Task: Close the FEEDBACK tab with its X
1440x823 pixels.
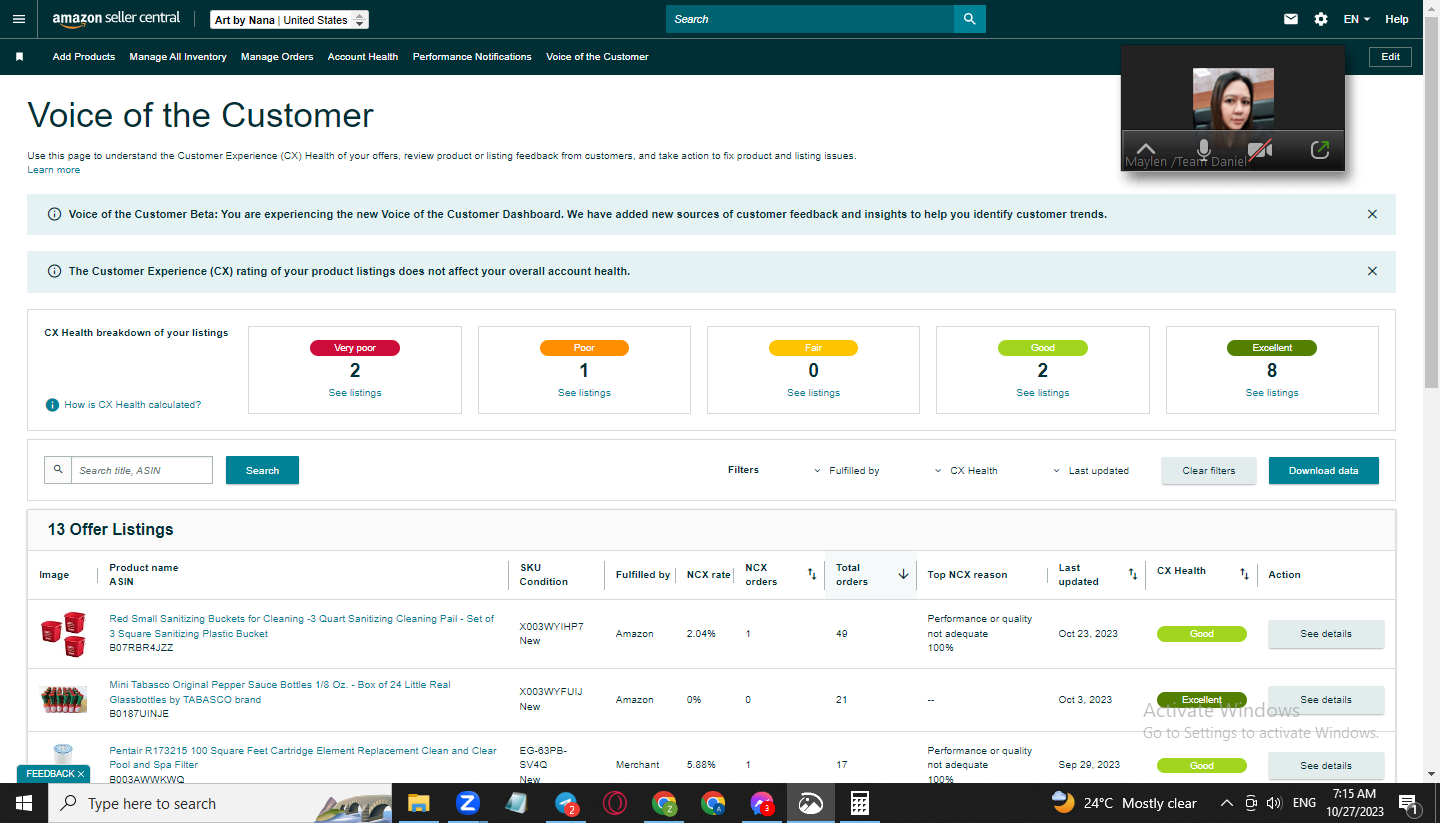Action: pyautogui.click(x=81, y=774)
